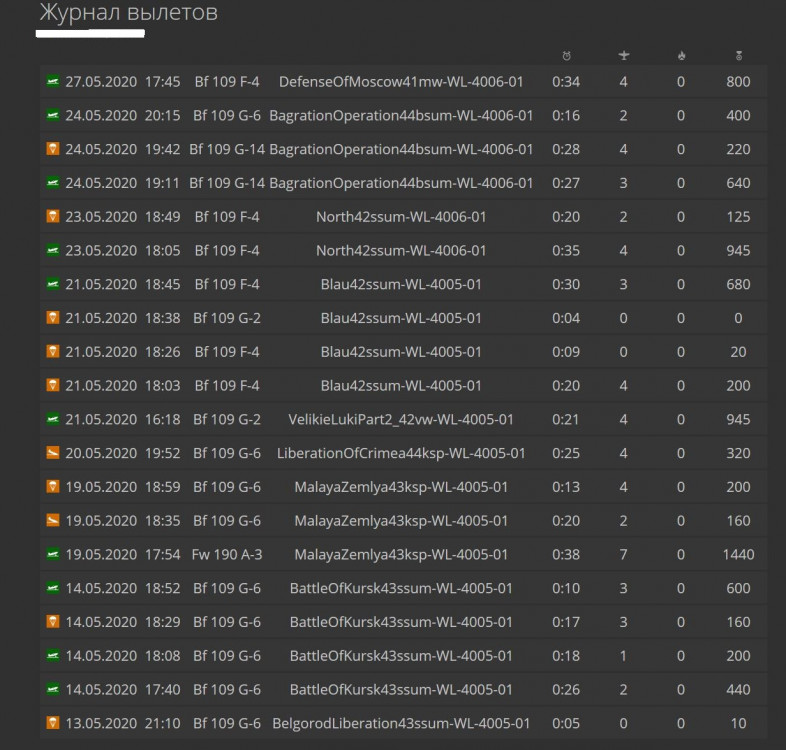The height and width of the screenshot is (750, 786).
Task: Click parachute icon for 21.05.2020 18:03 sortie
Action: (53, 385)
